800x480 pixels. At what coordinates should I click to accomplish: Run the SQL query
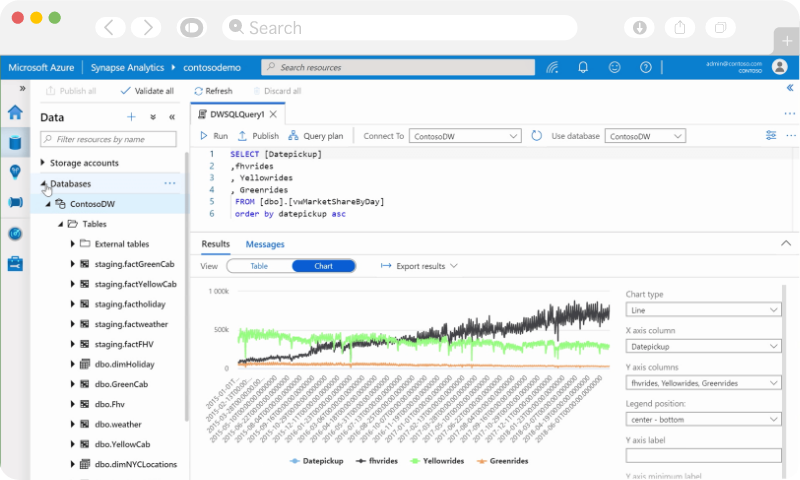point(214,136)
